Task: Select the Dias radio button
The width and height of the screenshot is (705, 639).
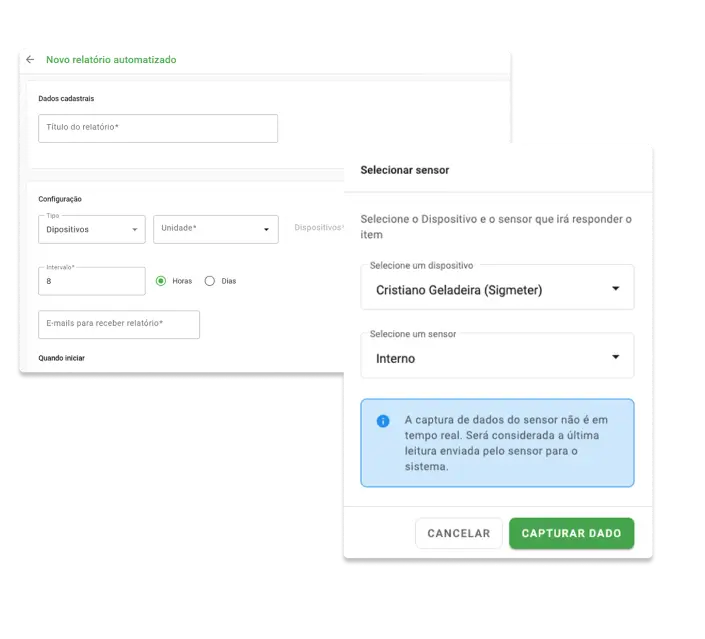Action: [210, 281]
